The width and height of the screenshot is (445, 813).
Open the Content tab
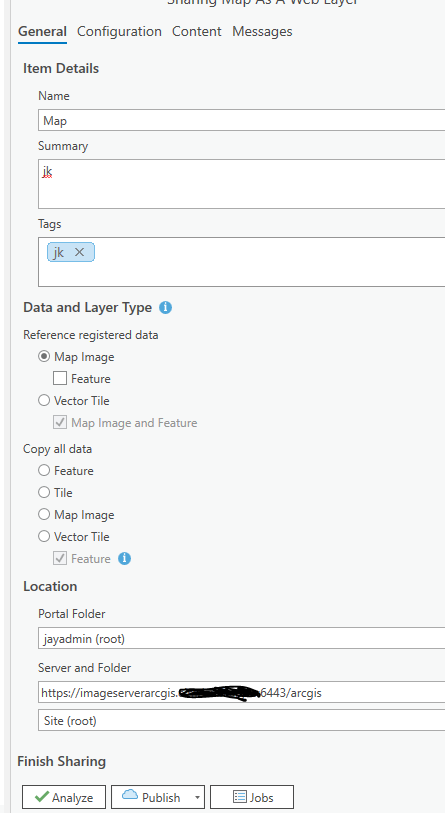click(x=197, y=32)
